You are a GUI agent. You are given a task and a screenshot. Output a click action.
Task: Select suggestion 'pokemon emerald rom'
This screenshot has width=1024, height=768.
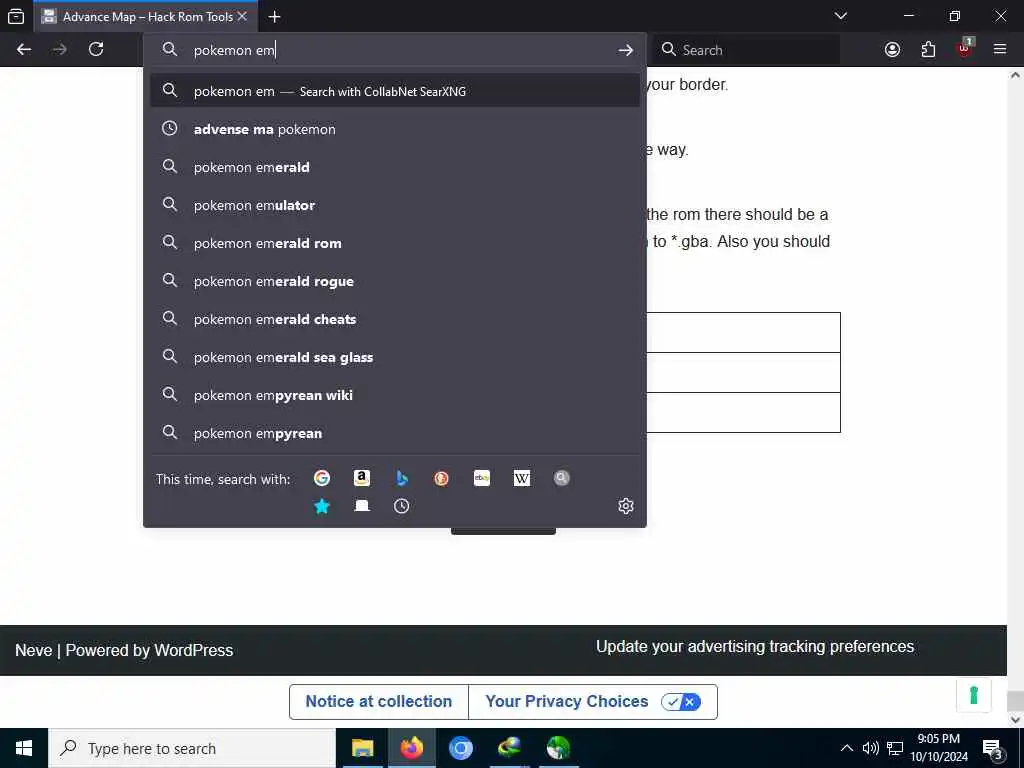point(394,243)
